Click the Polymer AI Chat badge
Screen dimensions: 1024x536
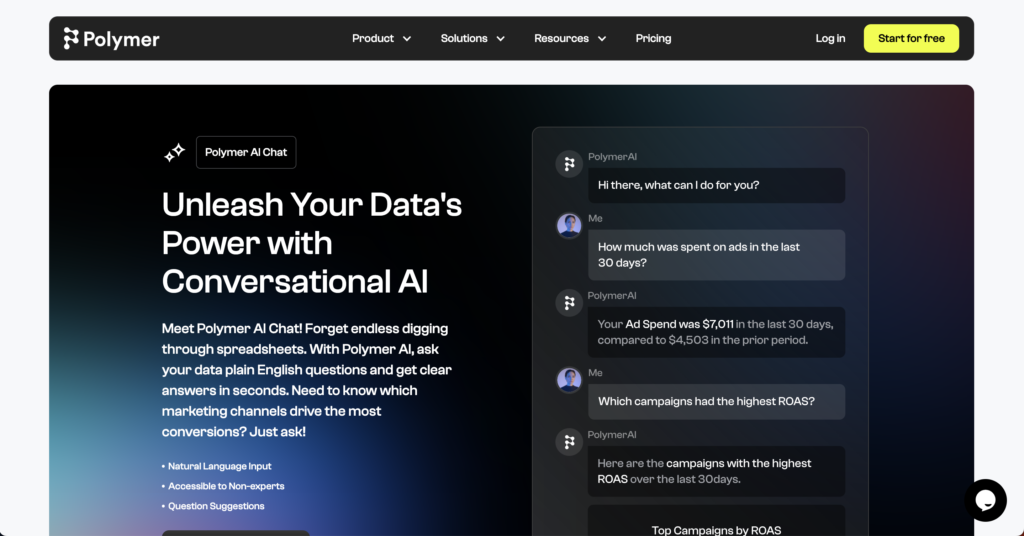point(246,152)
